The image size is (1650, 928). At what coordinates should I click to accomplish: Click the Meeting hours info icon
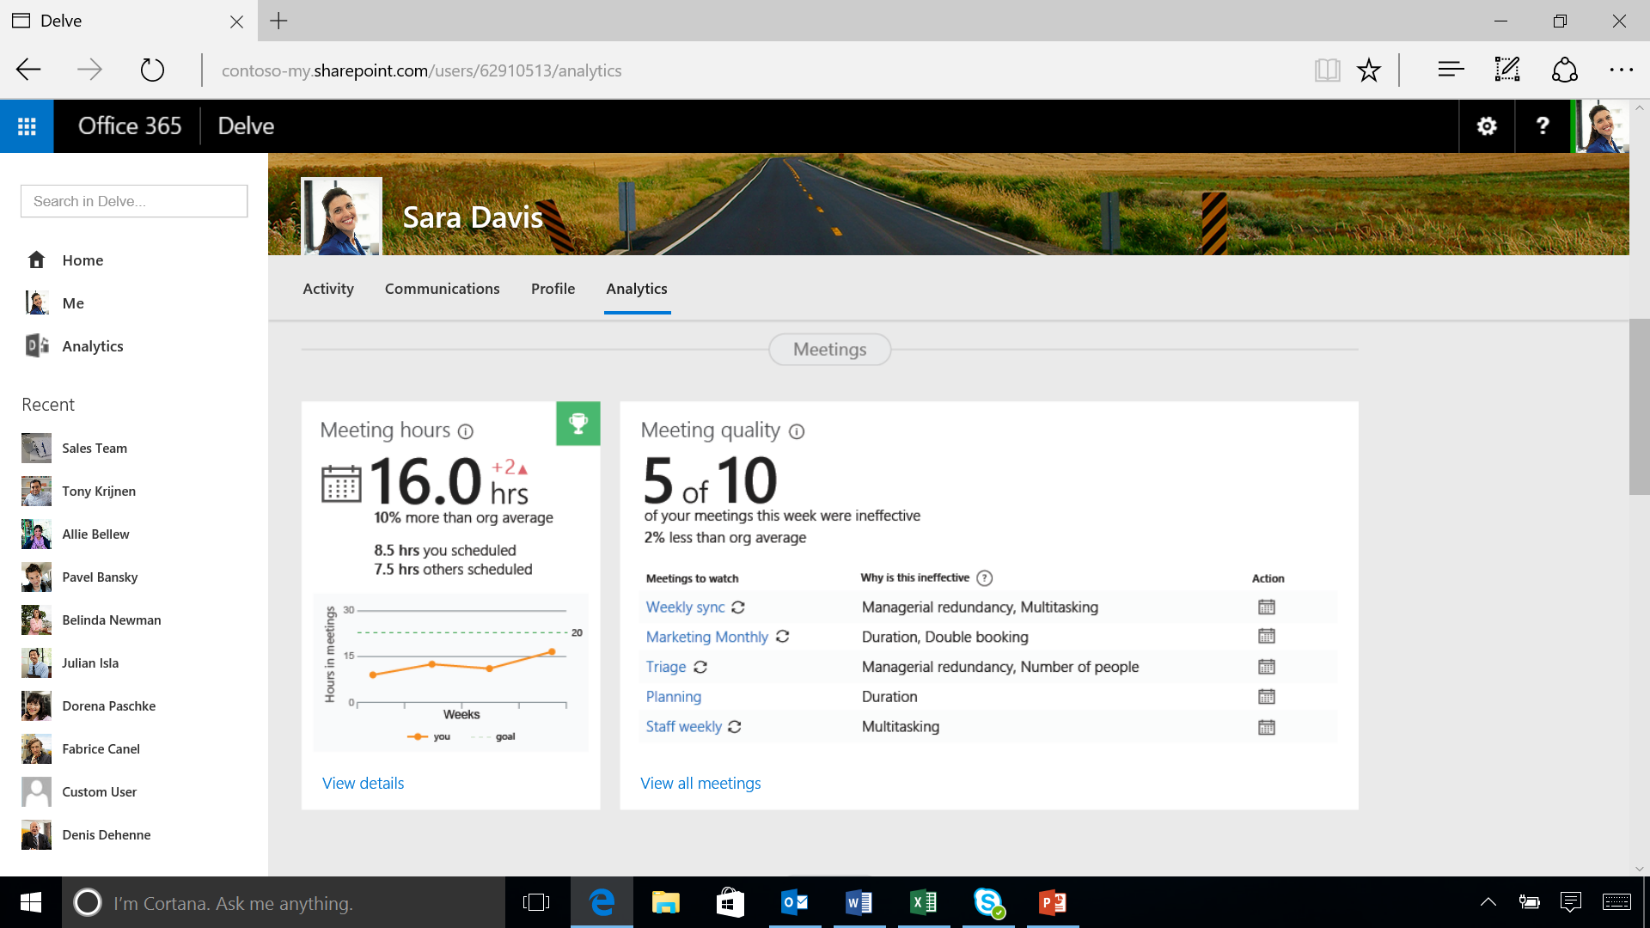(x=465, y=432)
